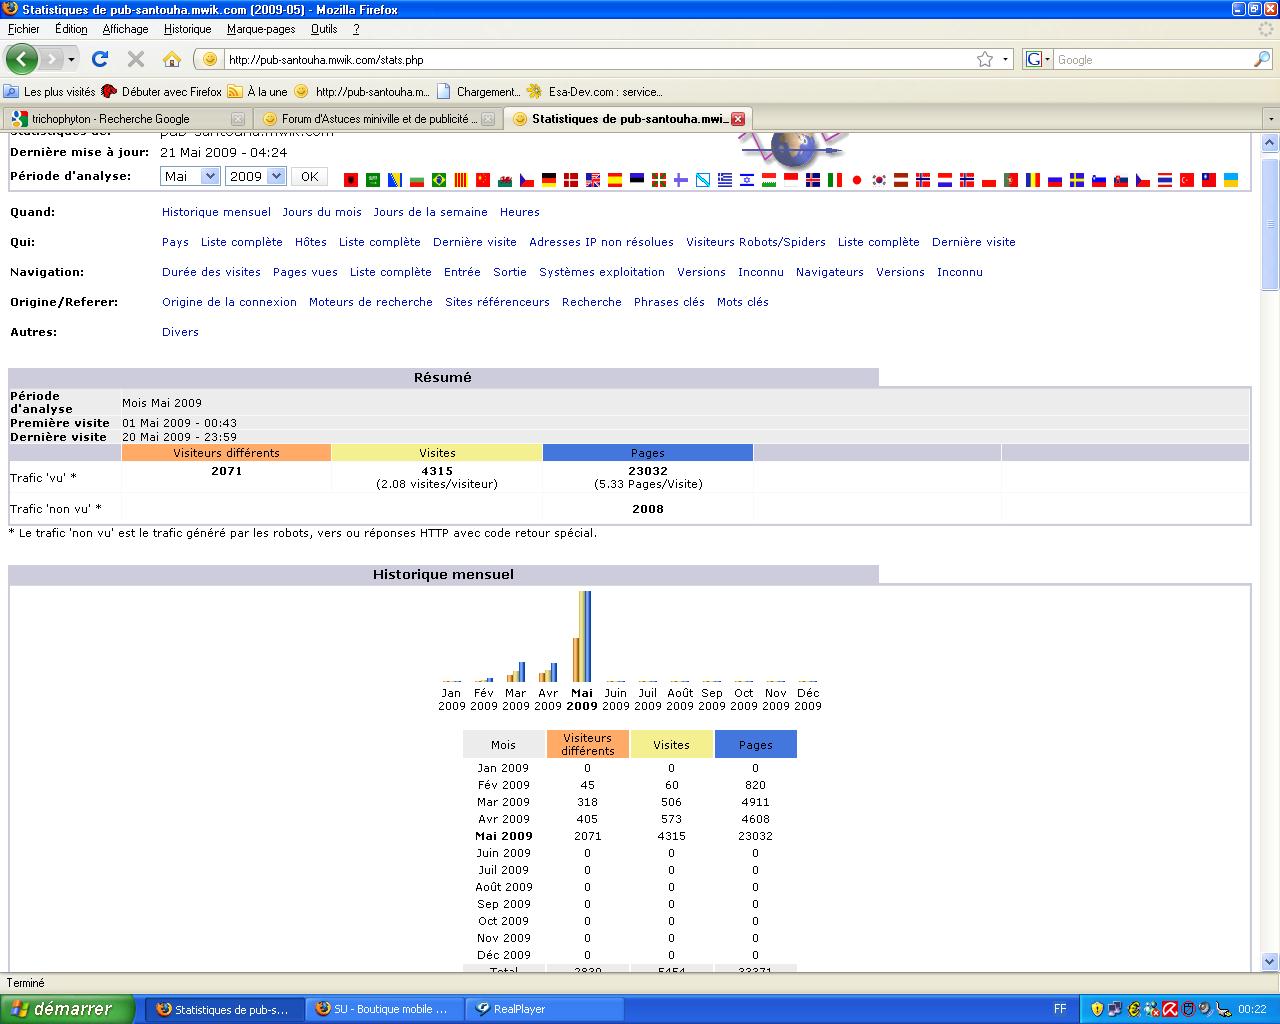Select the Taiwan flag
This screenshot has width=1280, height=1024.
[x=1209, y=180]
